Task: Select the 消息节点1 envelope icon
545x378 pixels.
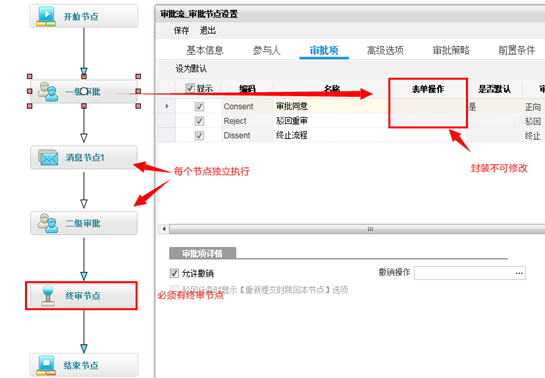Action: pos(48,157)
